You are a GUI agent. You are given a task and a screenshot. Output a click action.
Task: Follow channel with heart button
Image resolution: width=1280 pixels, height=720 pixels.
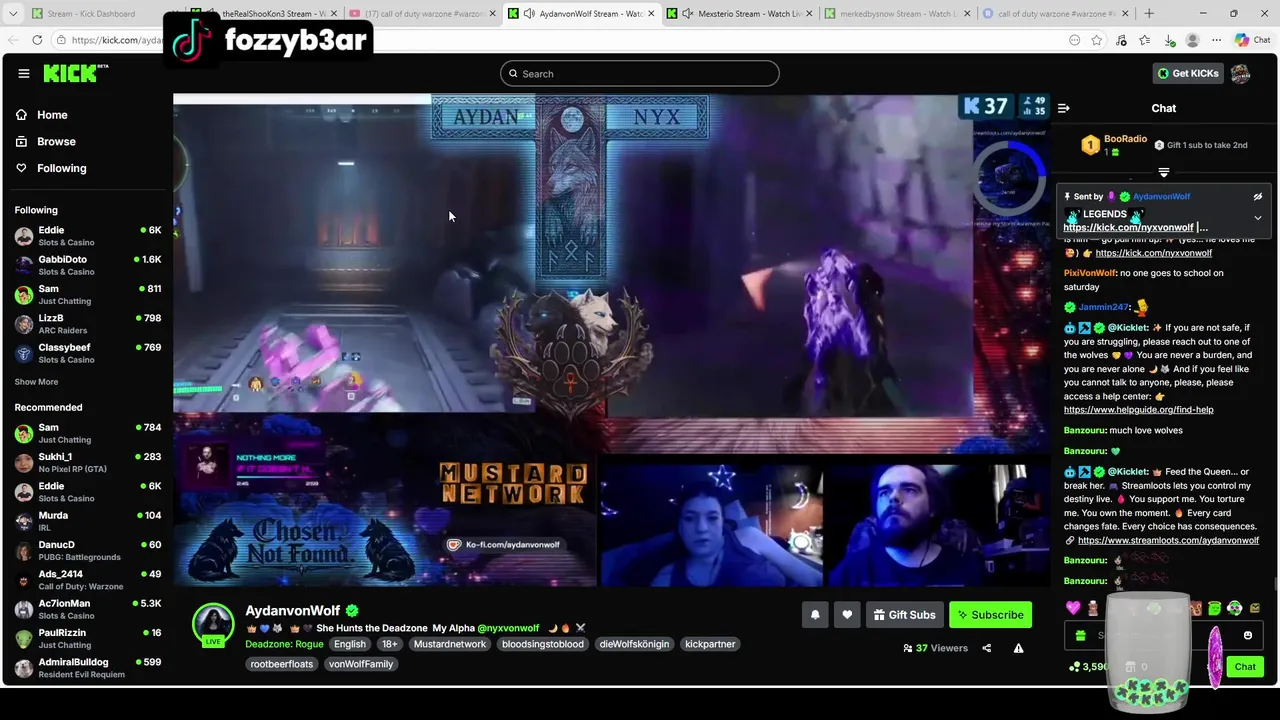coord(847,615)
